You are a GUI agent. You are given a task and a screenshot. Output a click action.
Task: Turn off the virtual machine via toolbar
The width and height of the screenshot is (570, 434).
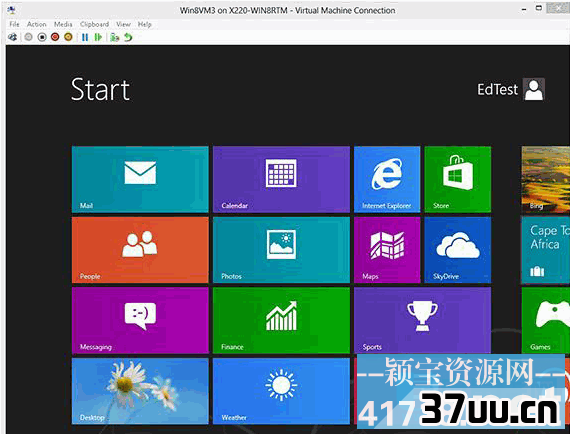pyautogui.click(x=42, y=37)
